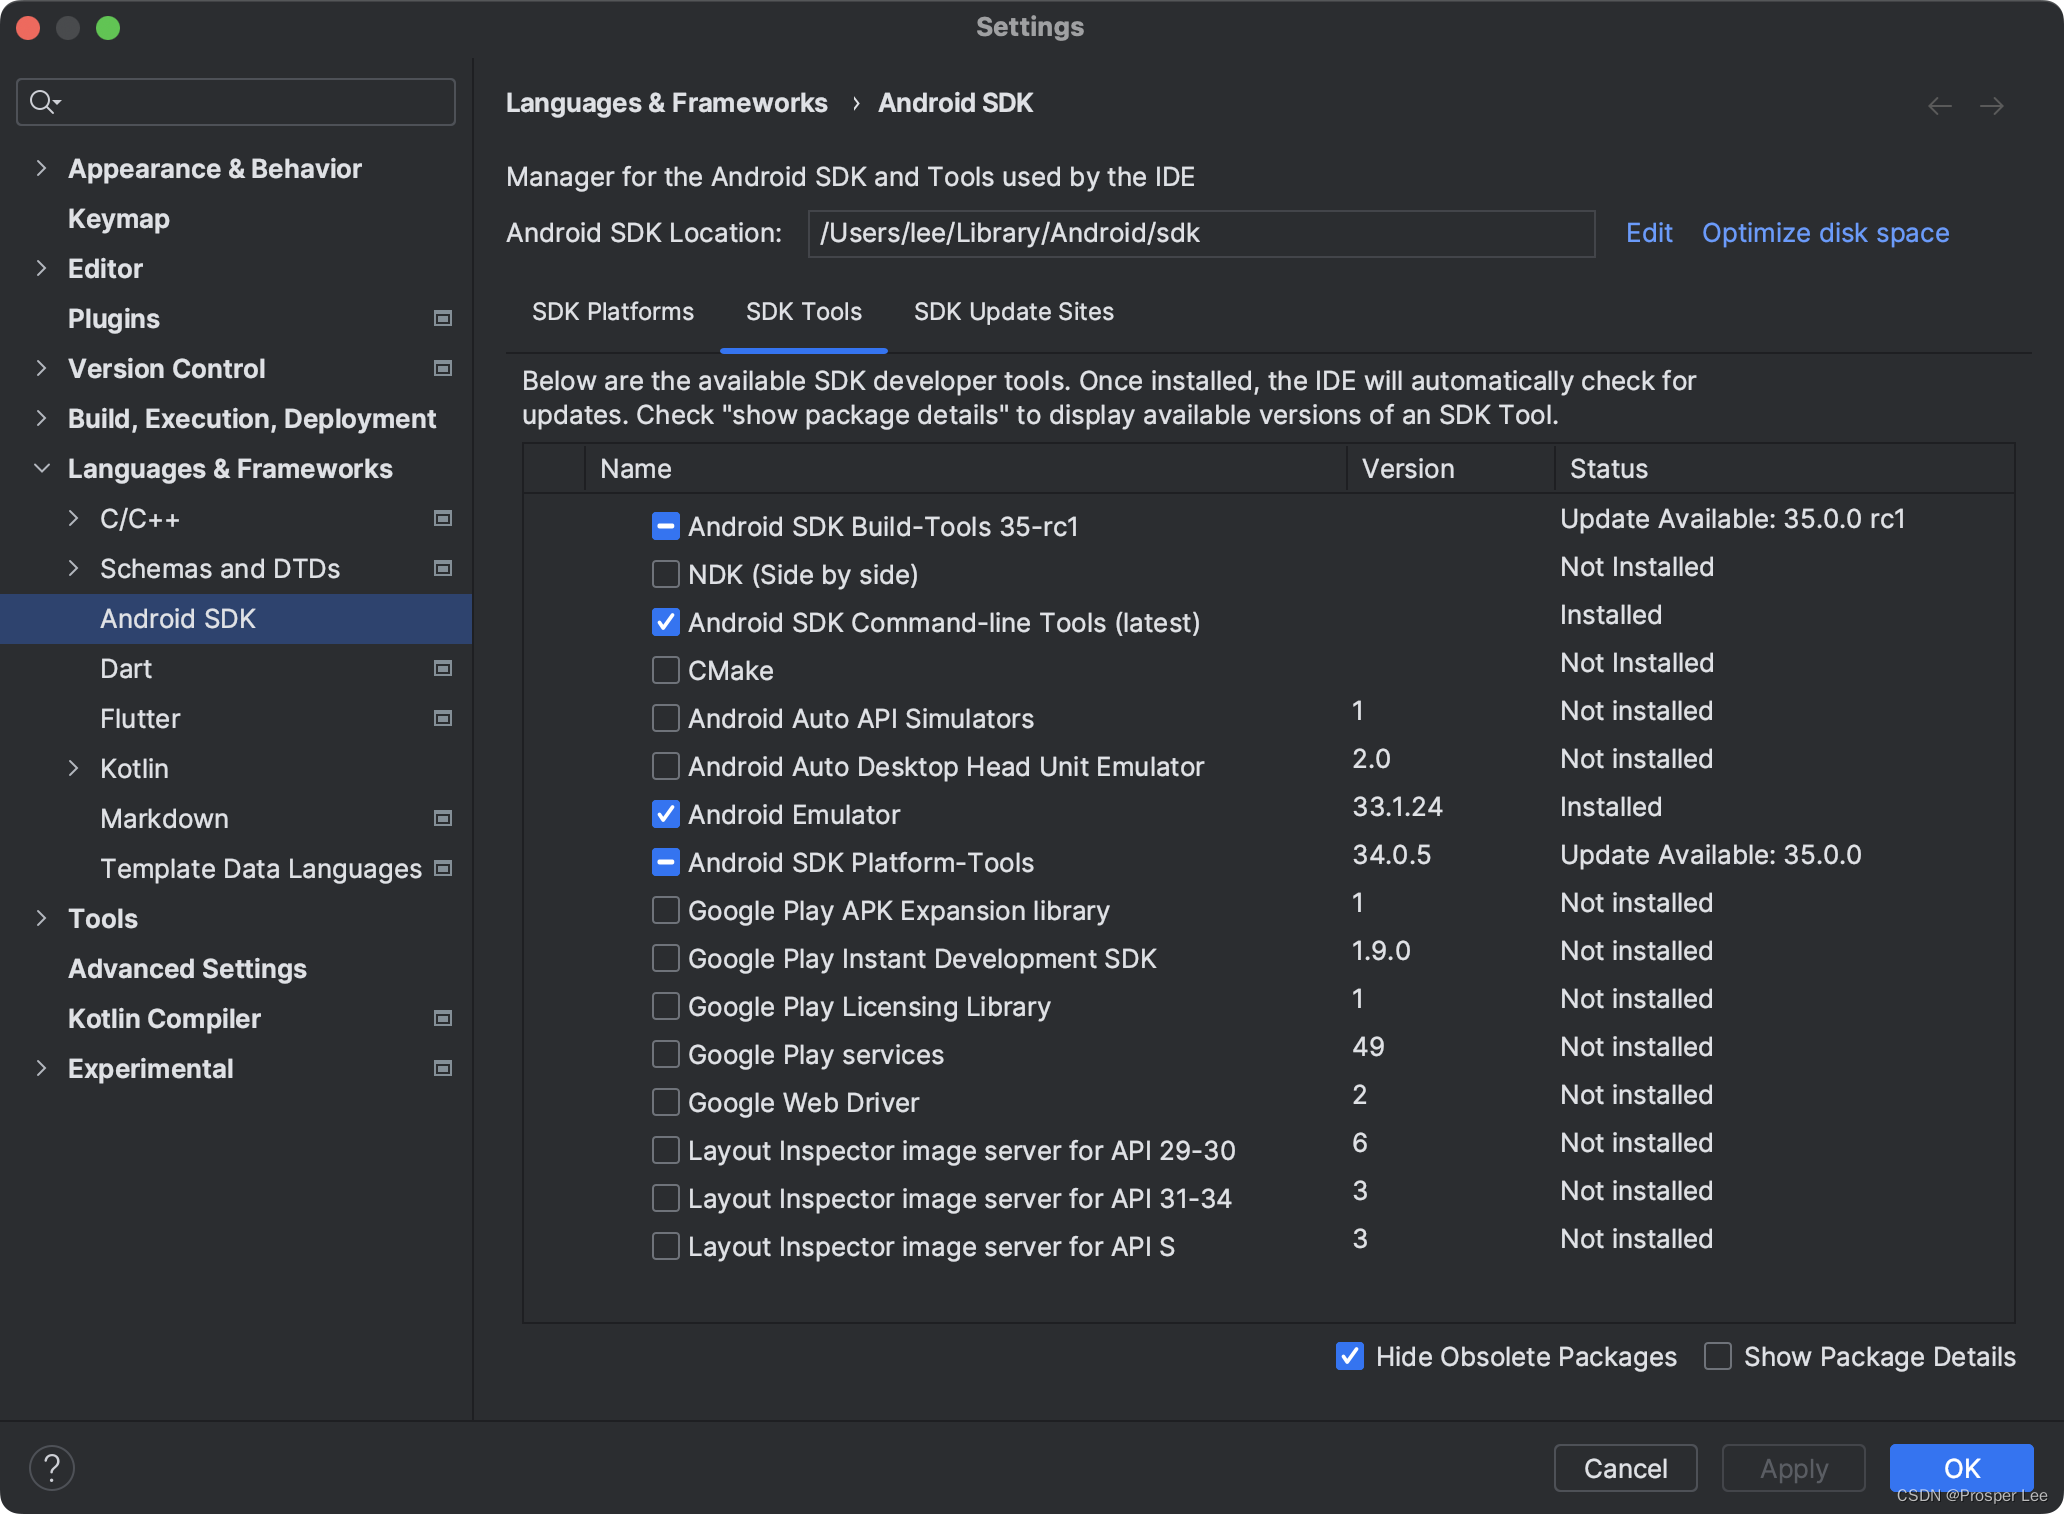Expand Build, Execution, Deployment section
The image size is (2064, 1514).
[41, 418]
